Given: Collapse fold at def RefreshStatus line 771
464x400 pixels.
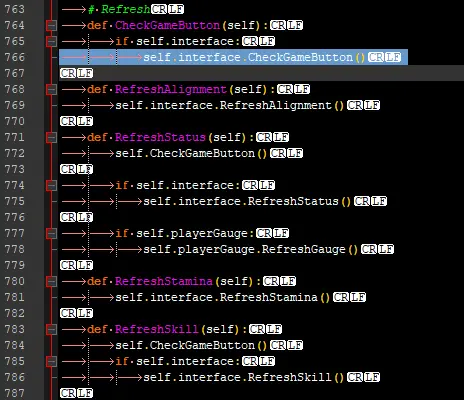Looking at the screenshot, I should [52, 137].
